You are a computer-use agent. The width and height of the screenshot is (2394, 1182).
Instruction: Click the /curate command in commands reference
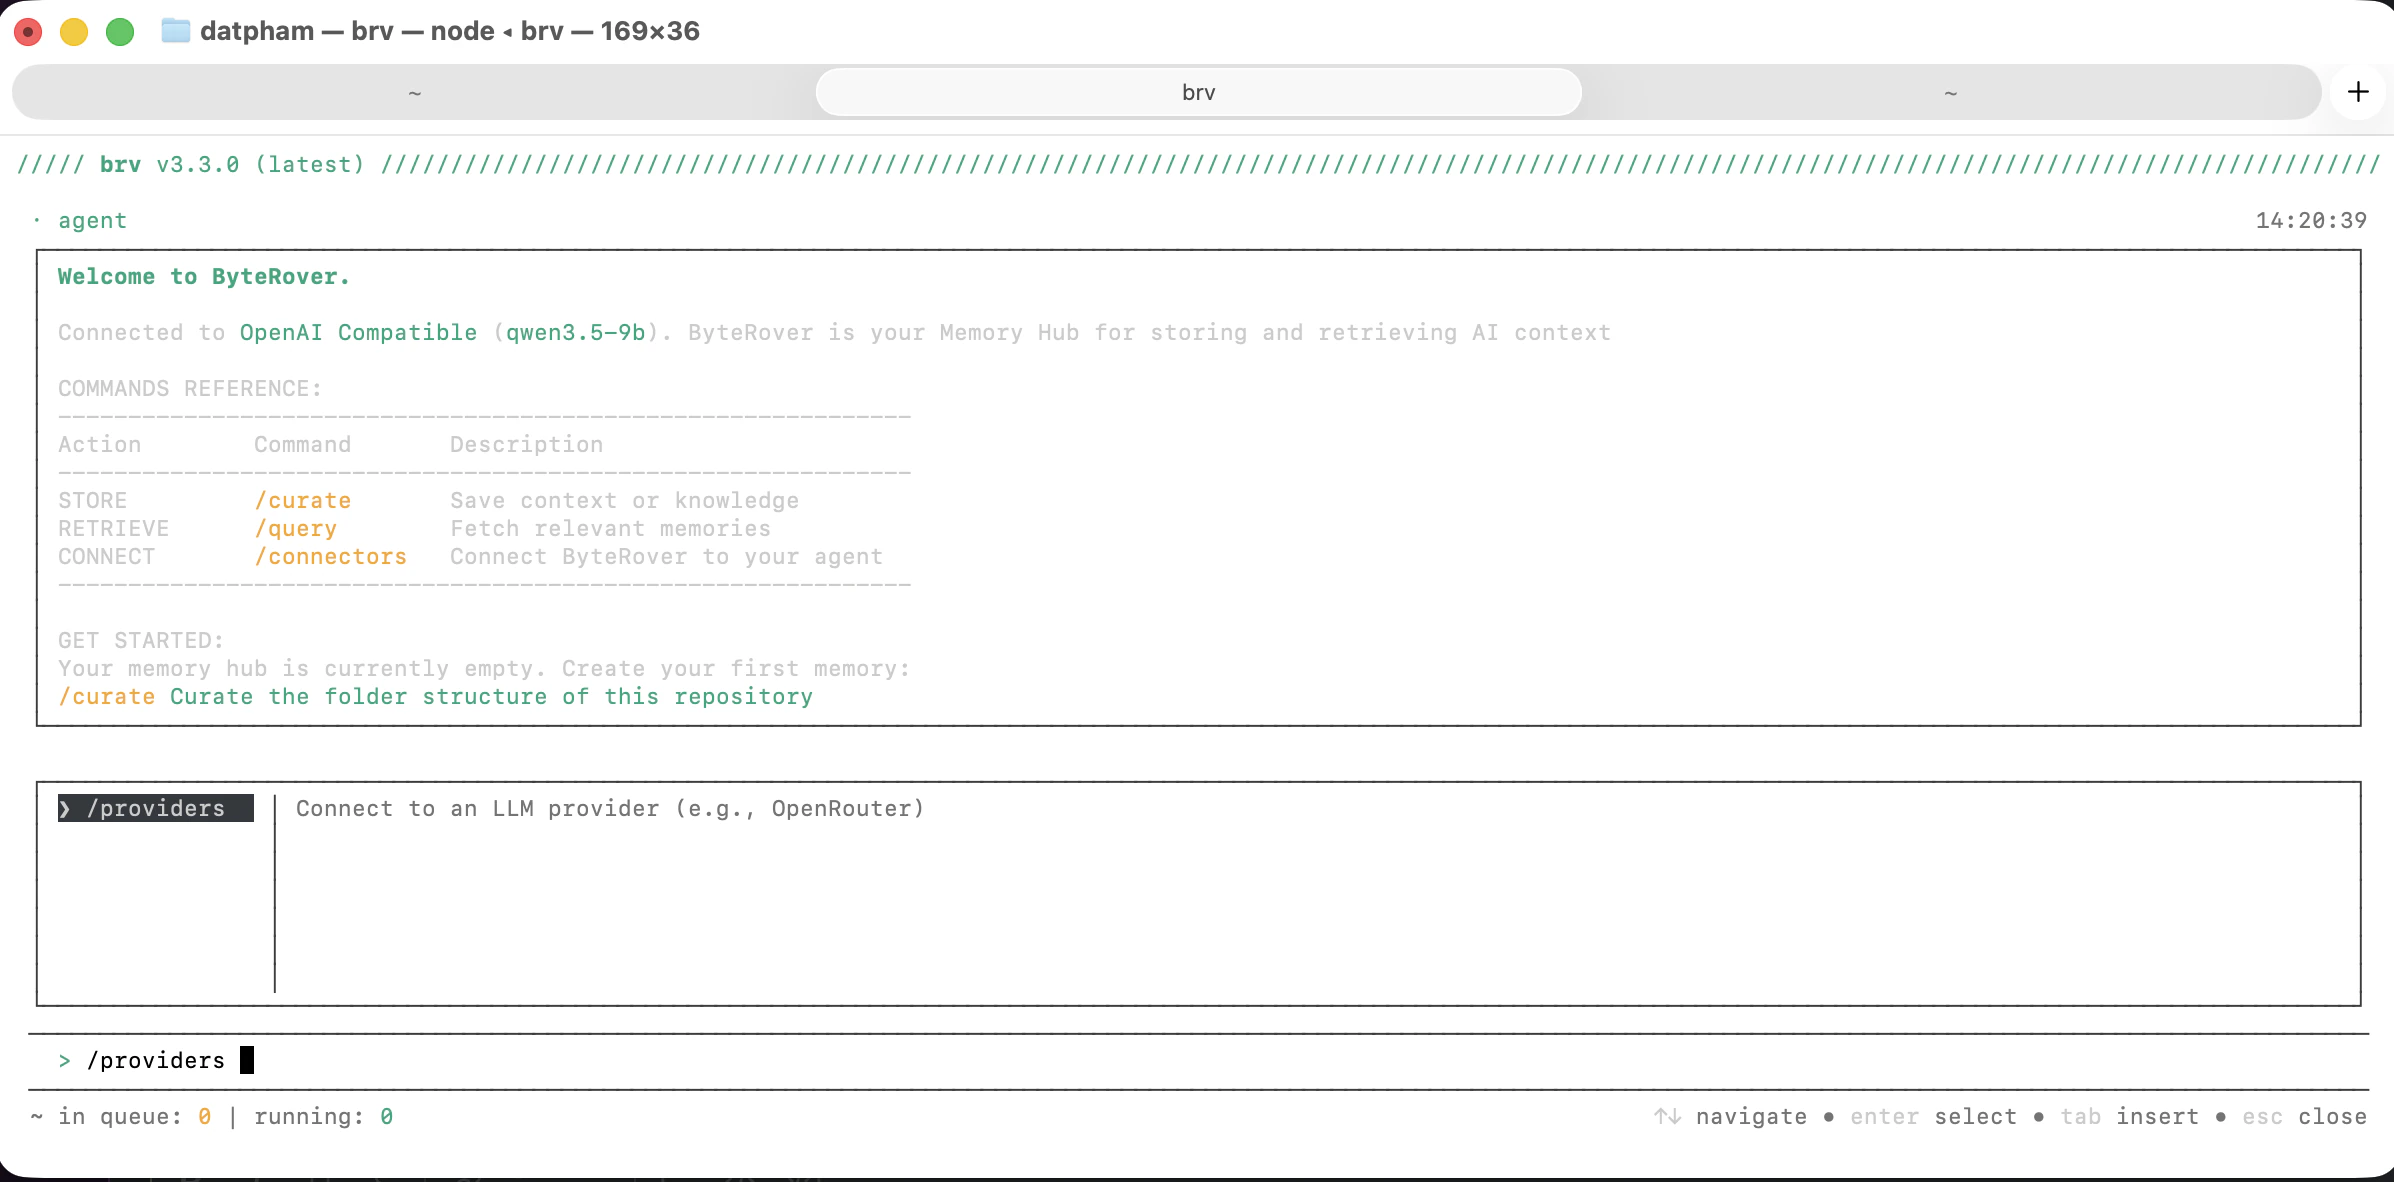[x=303, y=500]
